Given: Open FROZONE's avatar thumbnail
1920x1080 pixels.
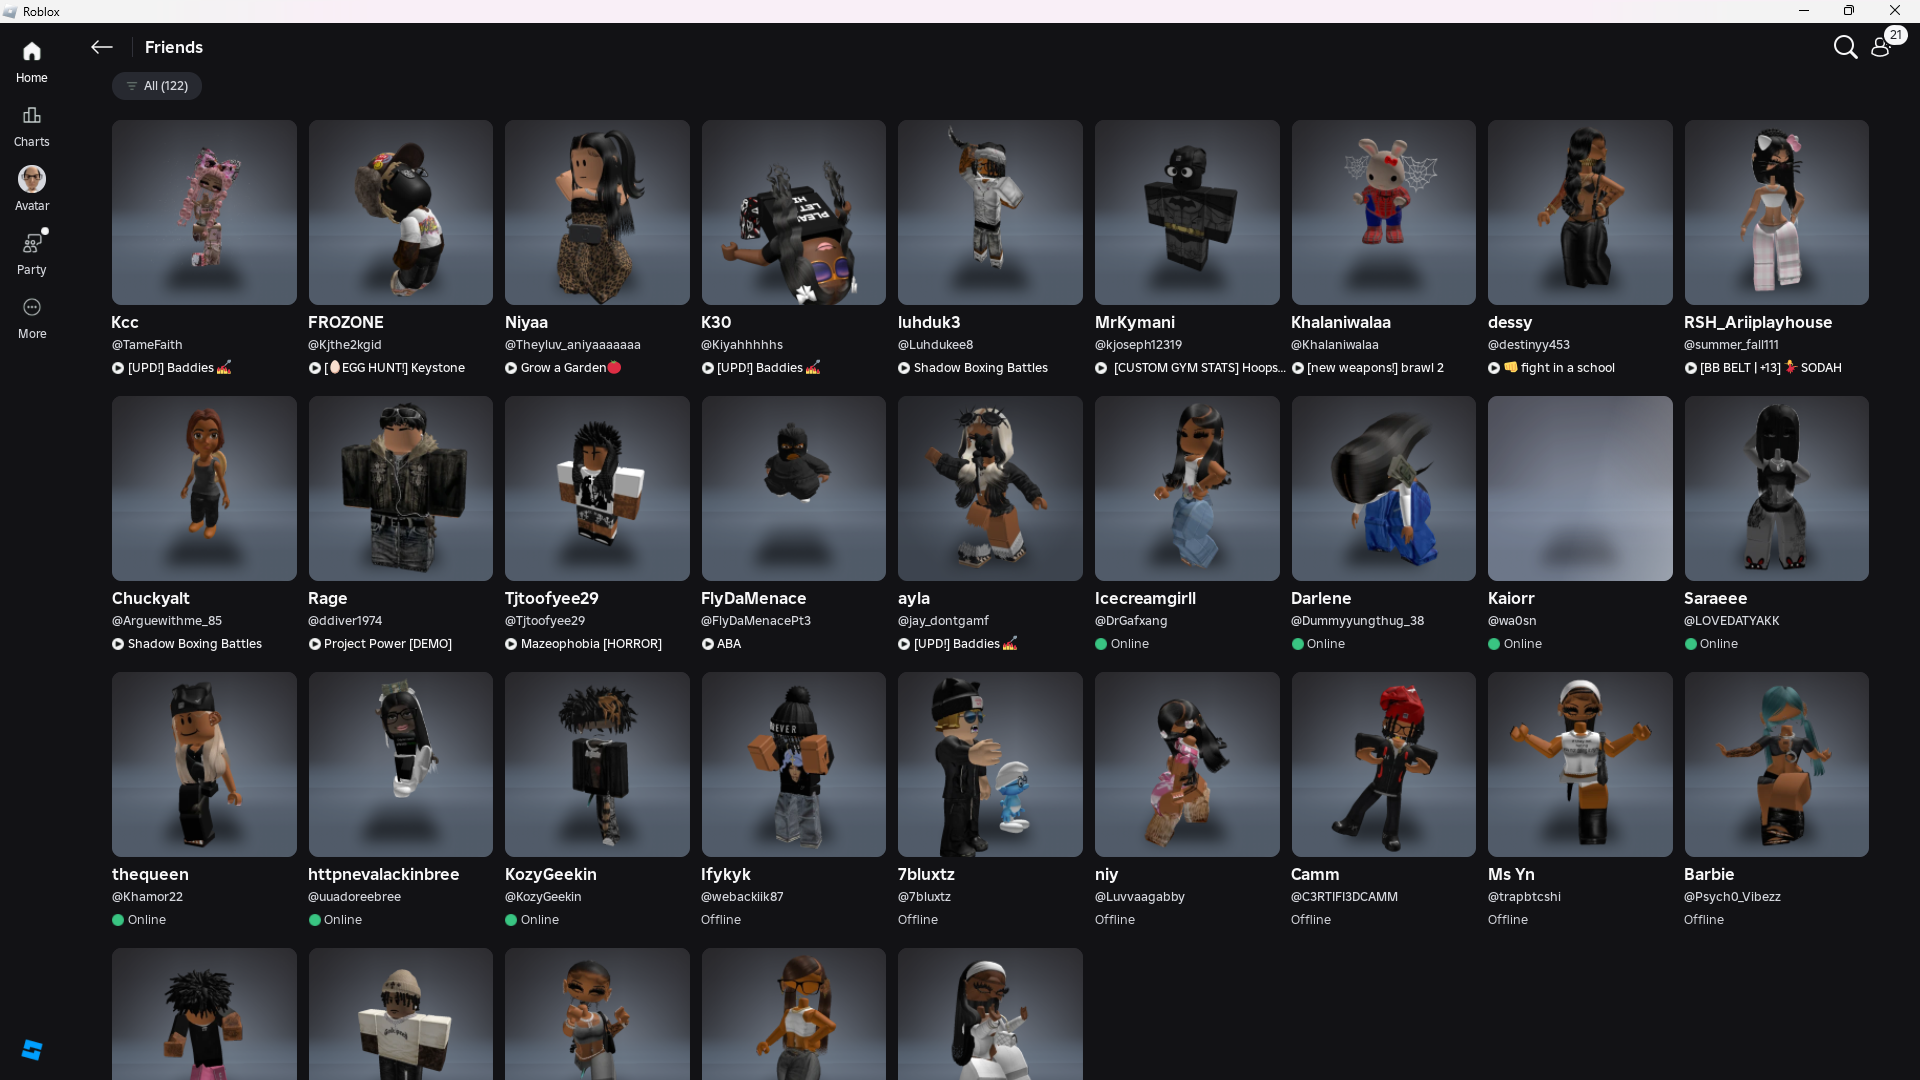Looking at the screenshot, I should [400, 212].
